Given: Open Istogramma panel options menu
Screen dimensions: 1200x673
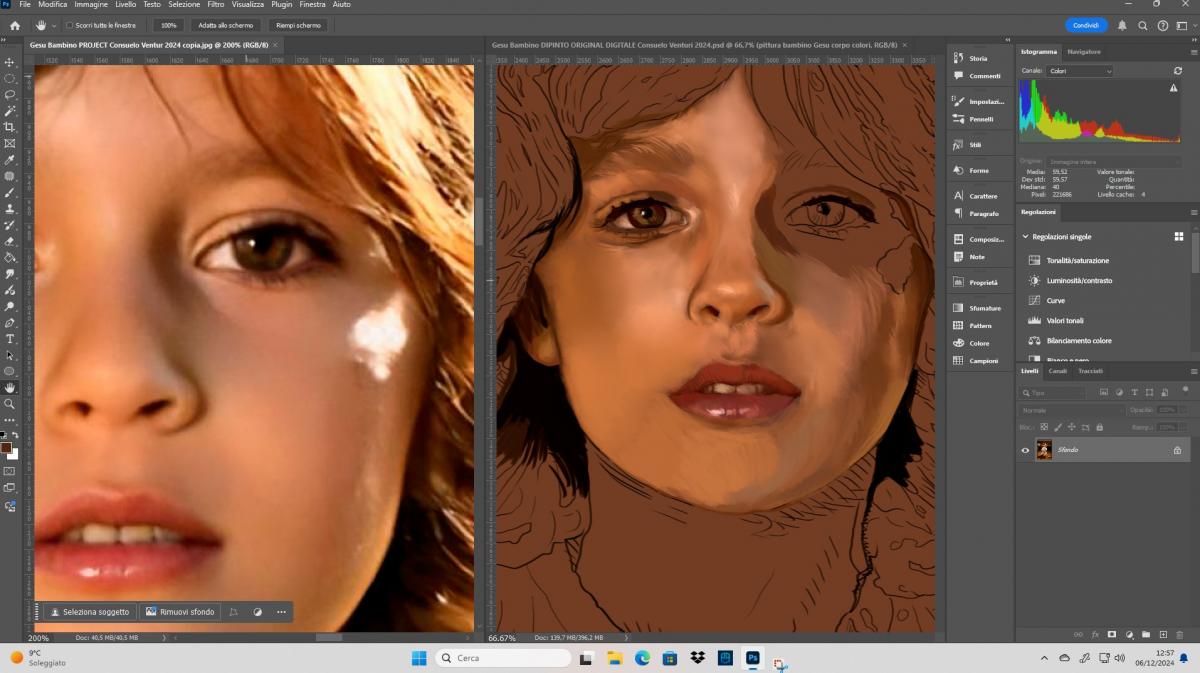Looking at the screenshot, I should [x=1193, y=51].
